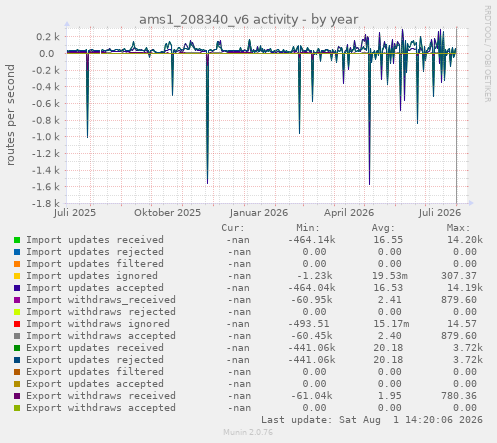Click the Avg value '1.95'
497x443 pixels.
click(x=390, y=396)
